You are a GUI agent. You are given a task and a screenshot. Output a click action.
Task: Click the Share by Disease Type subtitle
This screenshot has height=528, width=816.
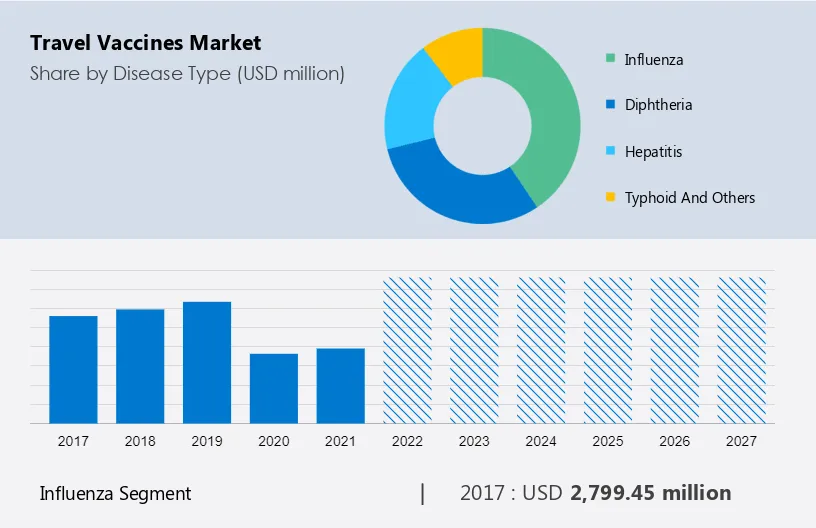coord(187,74)
